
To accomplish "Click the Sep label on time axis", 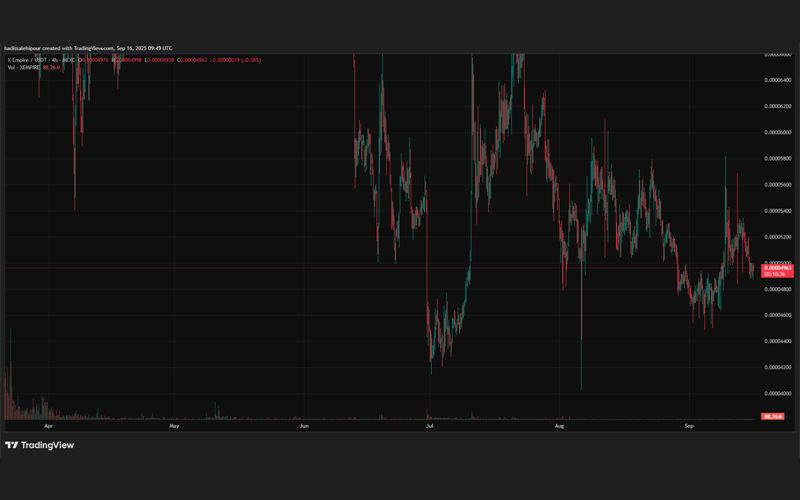I will pyautogui.click(x=689, y=426).
